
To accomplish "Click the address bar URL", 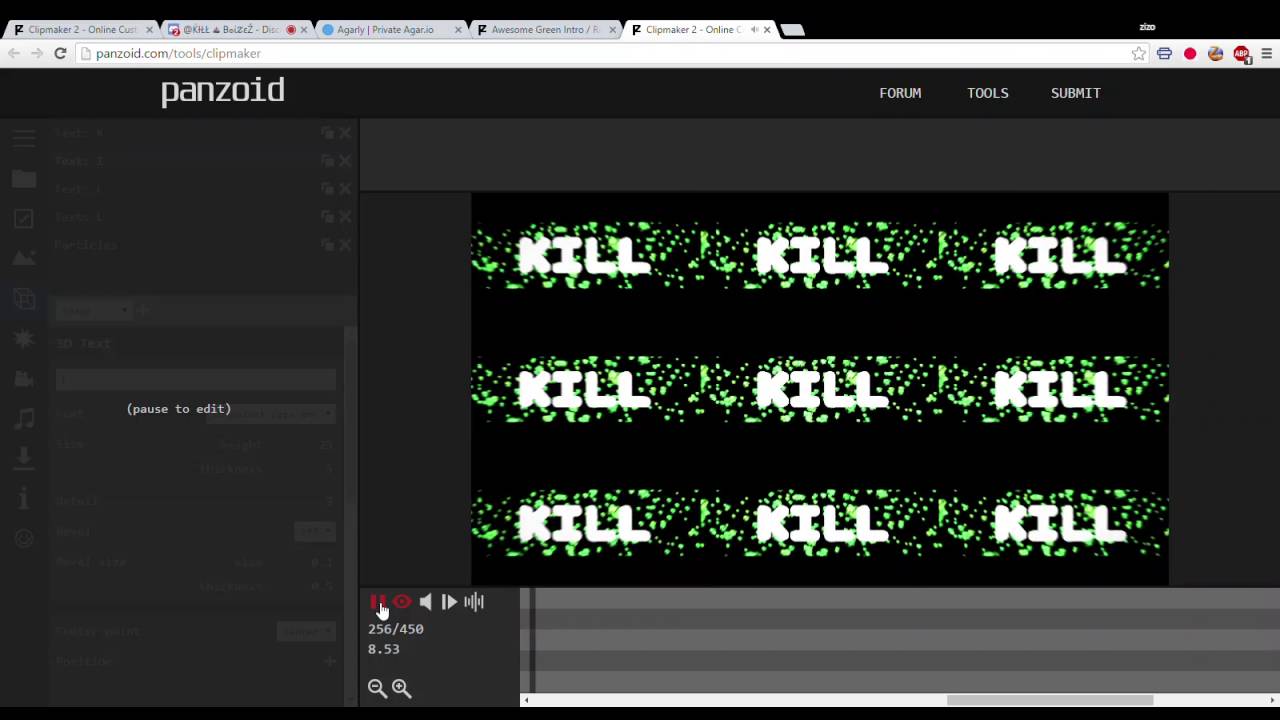I will [x=178, y=54].
